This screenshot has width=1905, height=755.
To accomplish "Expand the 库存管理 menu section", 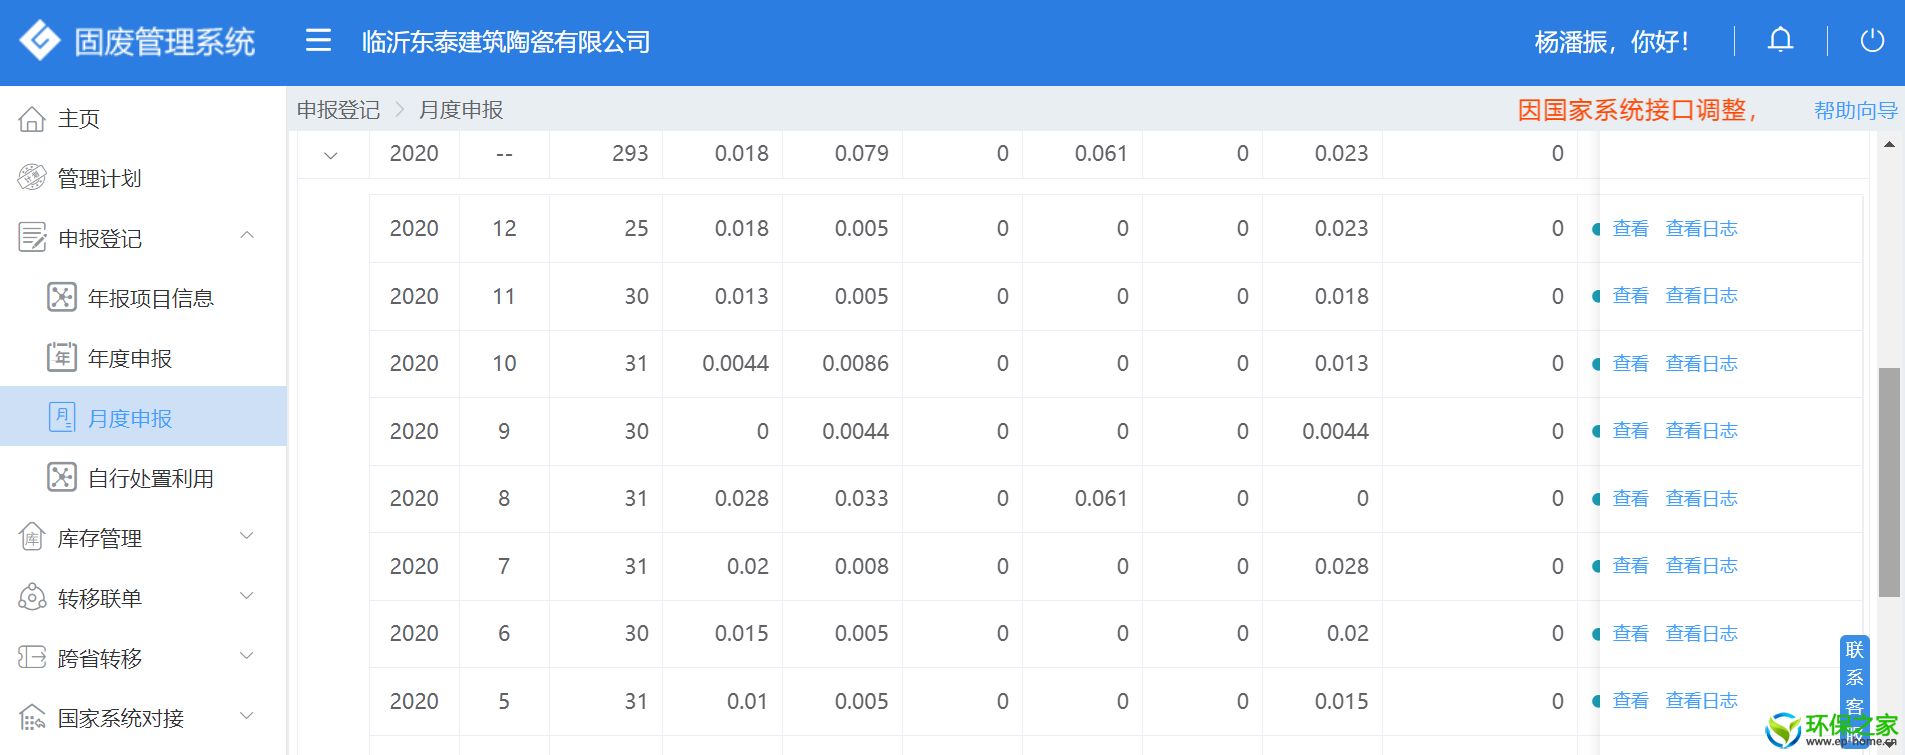I will [247, 536].
